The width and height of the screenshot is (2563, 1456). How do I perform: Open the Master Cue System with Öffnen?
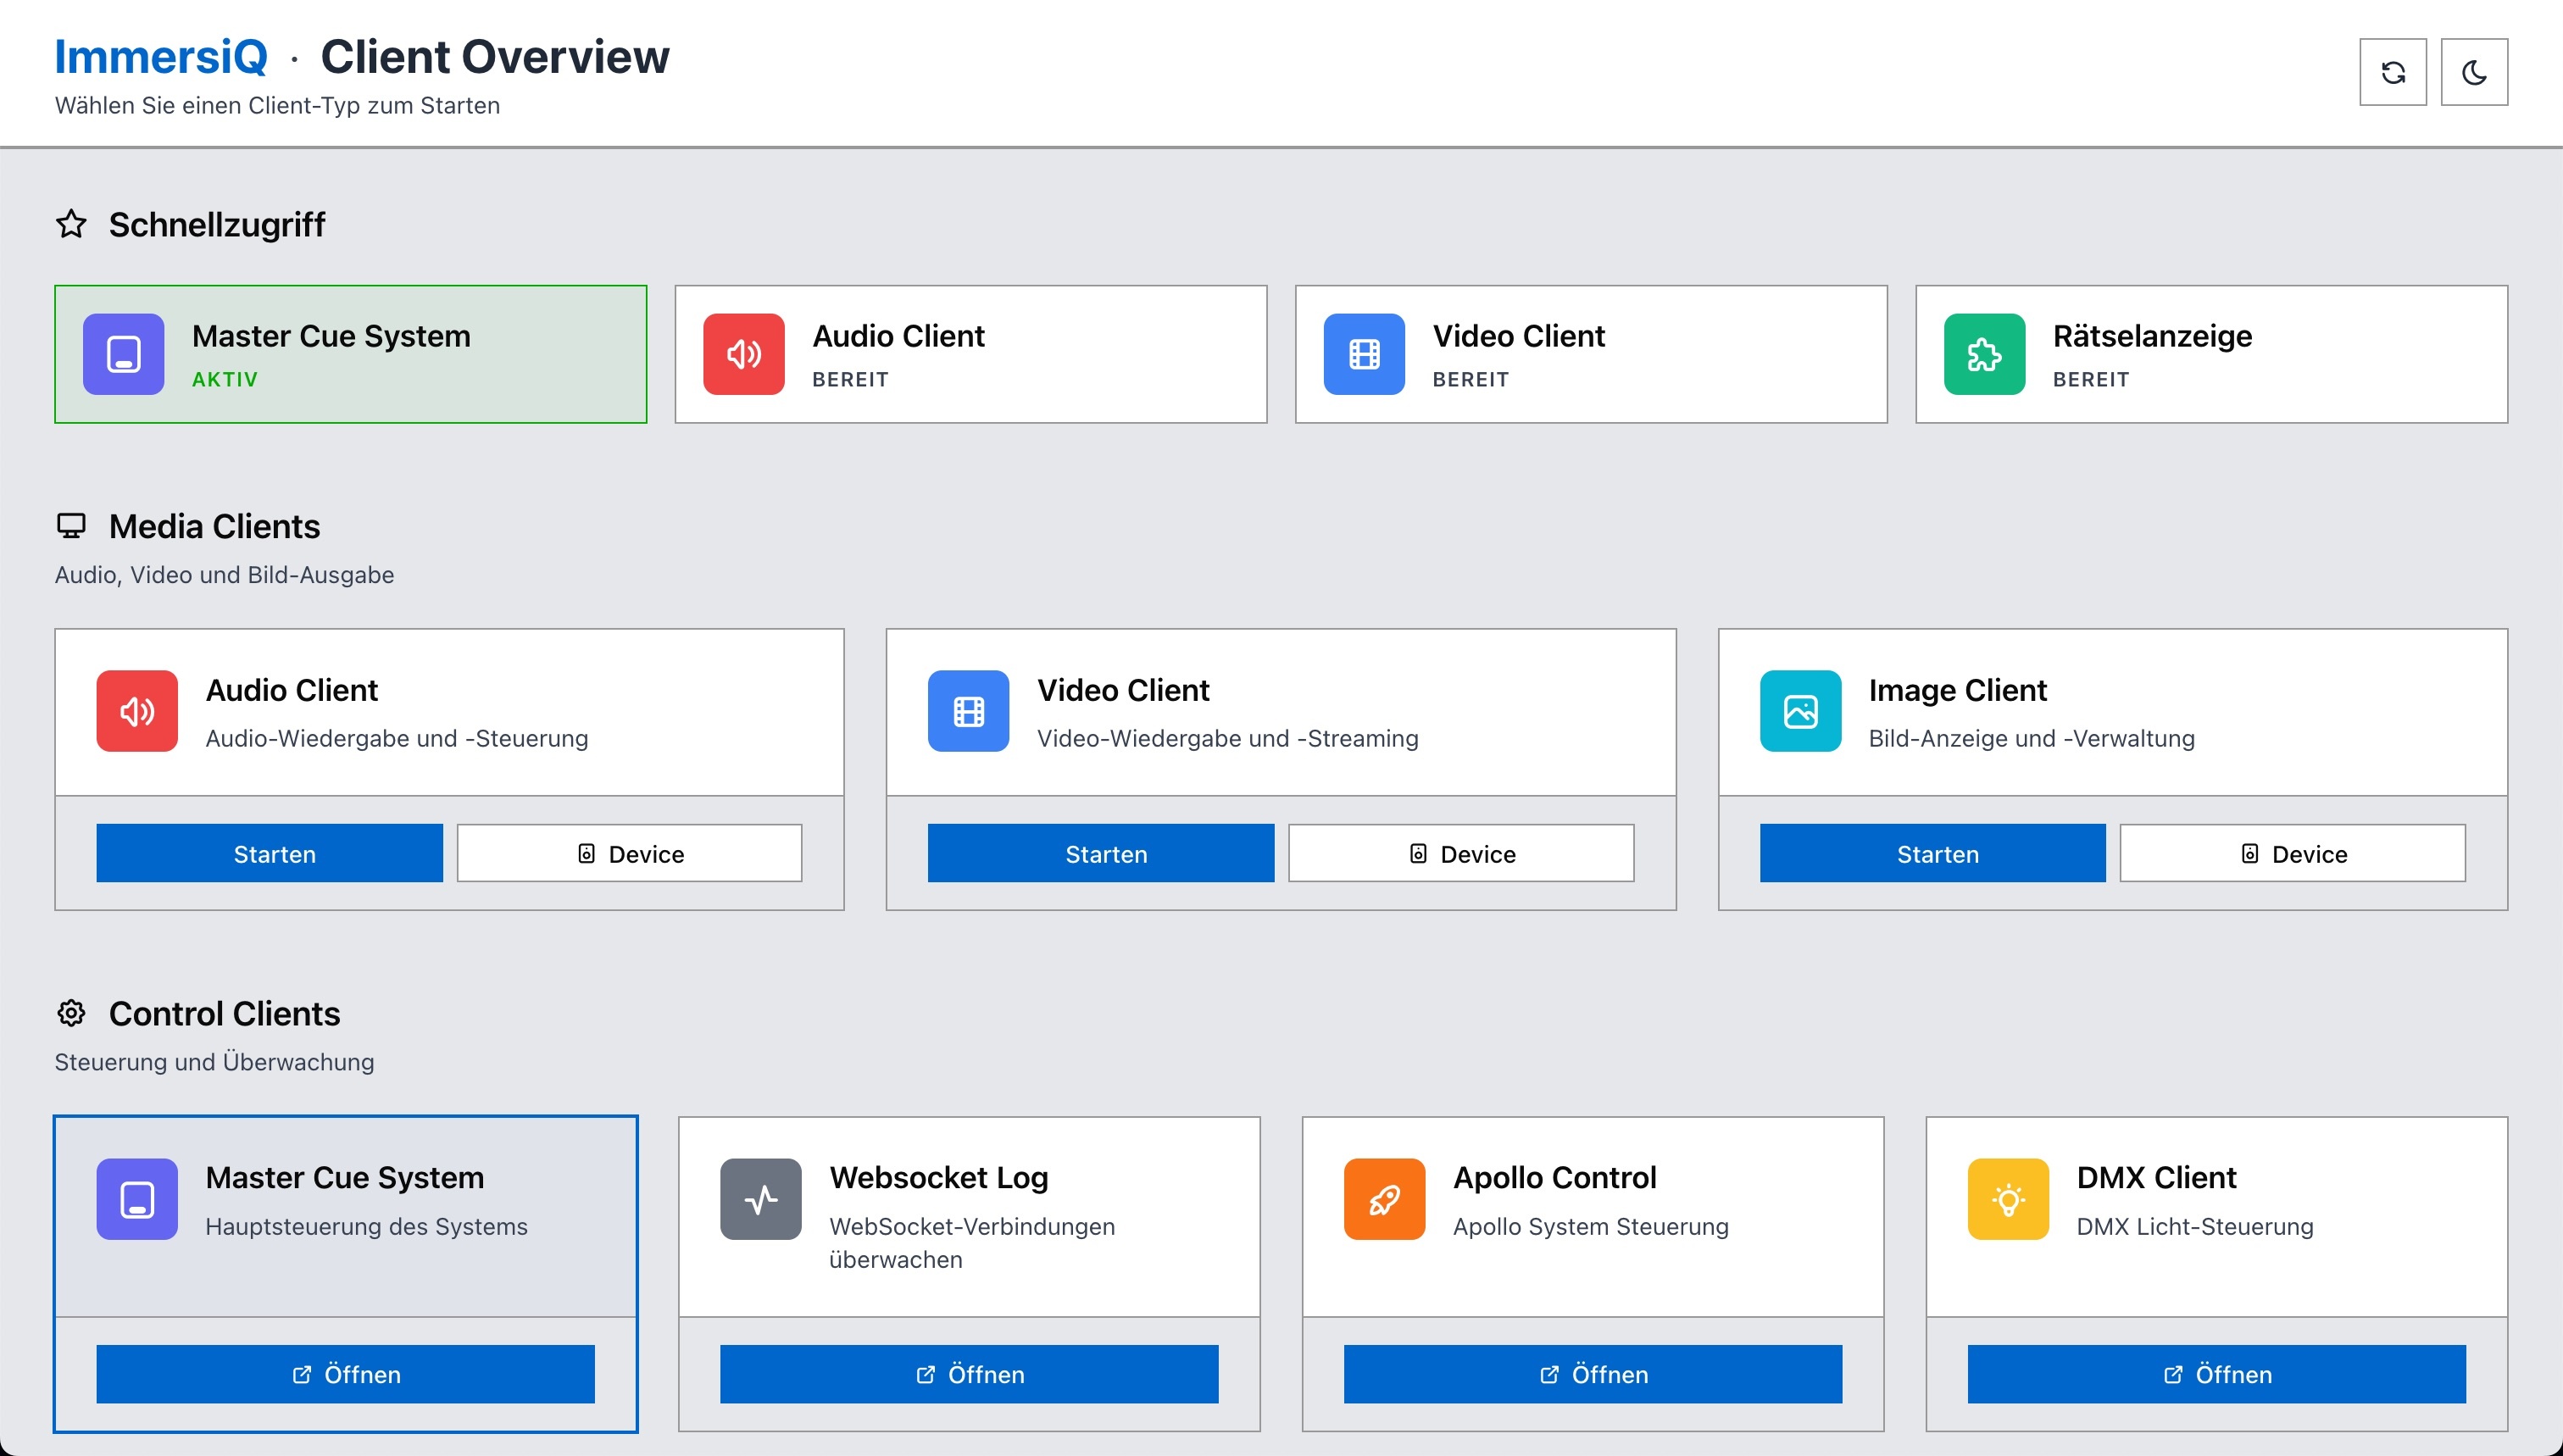(x=345, y=1374)
